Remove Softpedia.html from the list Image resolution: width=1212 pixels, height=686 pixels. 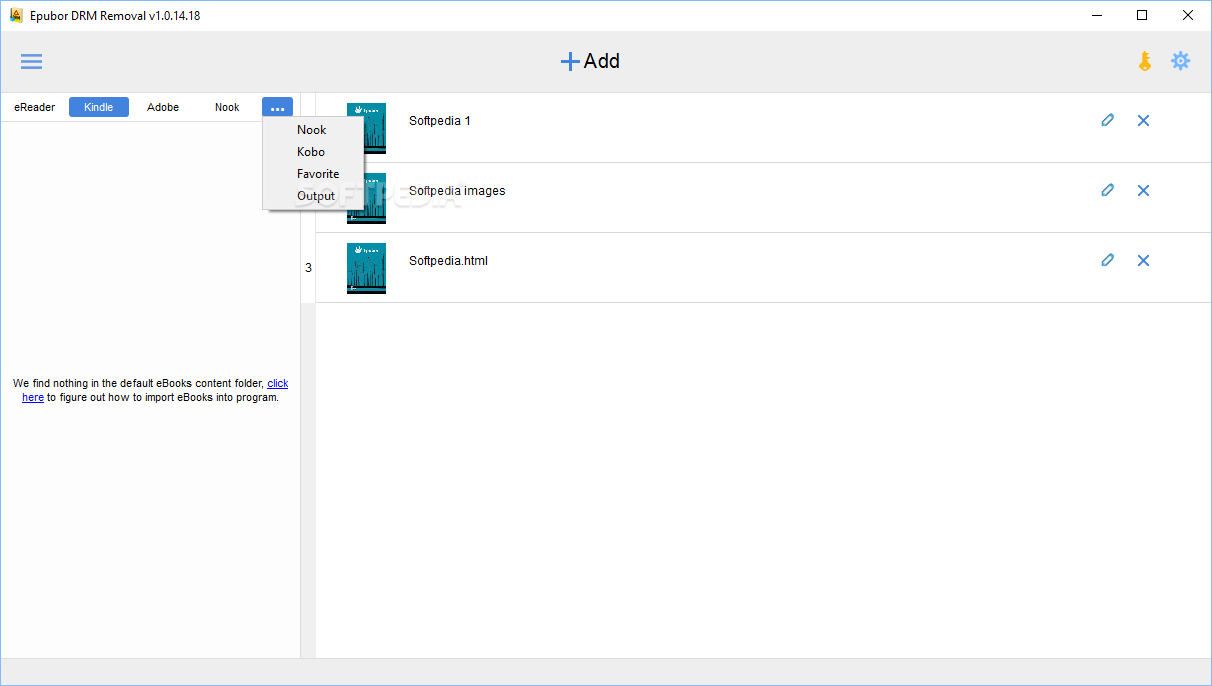pos(1143,260)
